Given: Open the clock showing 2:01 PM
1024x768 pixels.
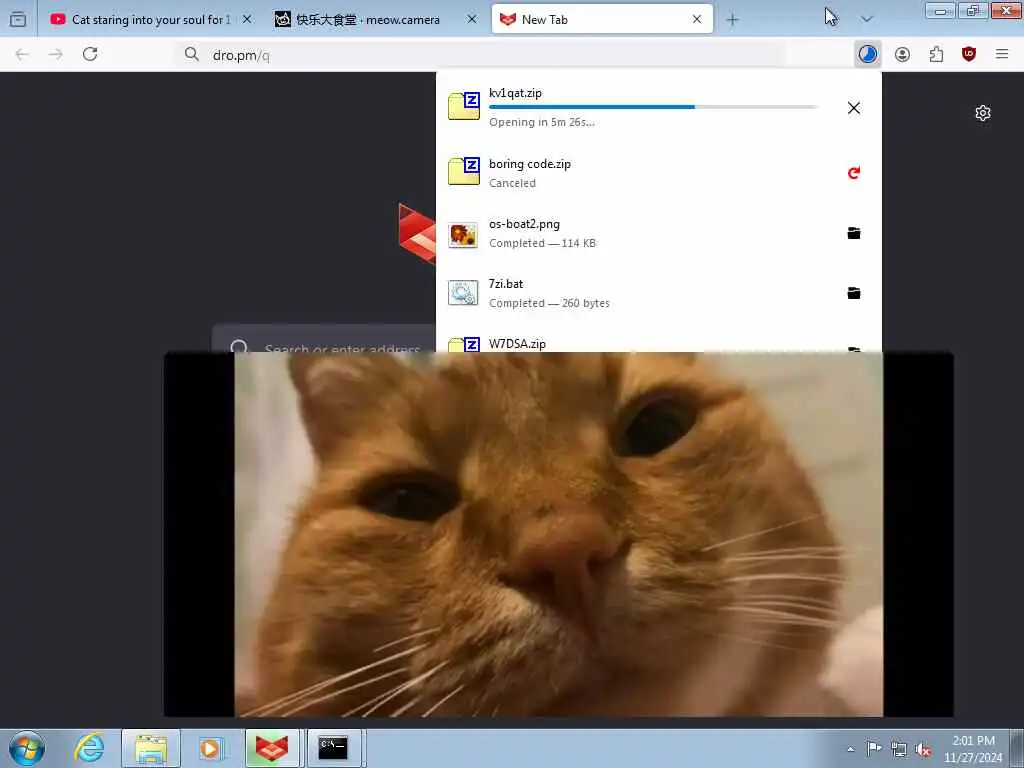Looking at the screenshot, I should coord(973,749).
